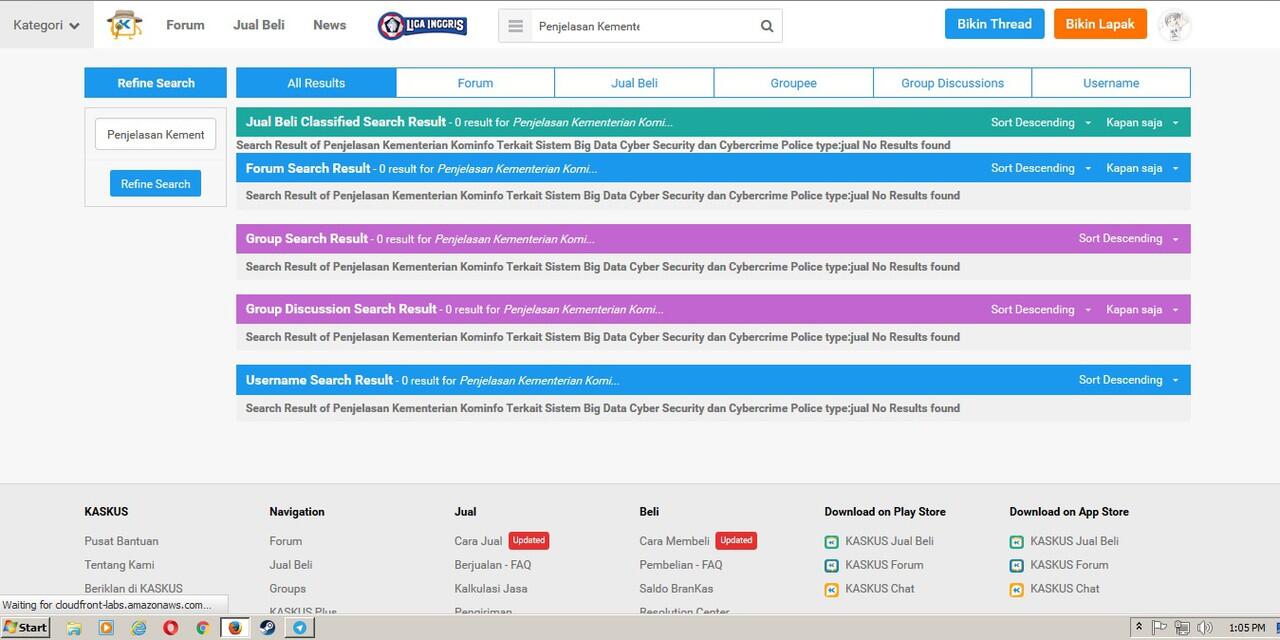
Task: Open Tentang Kami footer link
Action: point(119,565)
